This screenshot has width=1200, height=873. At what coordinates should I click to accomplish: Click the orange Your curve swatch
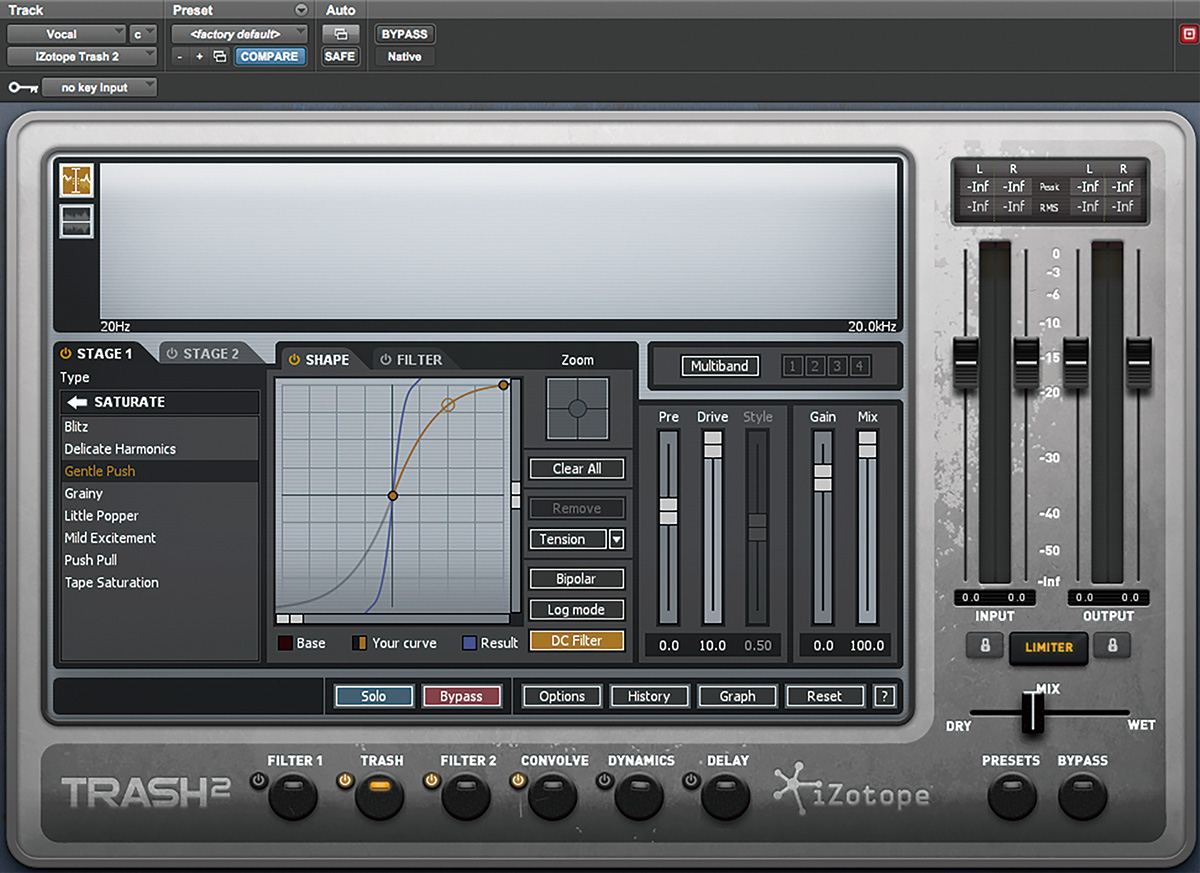click(359, 643)
